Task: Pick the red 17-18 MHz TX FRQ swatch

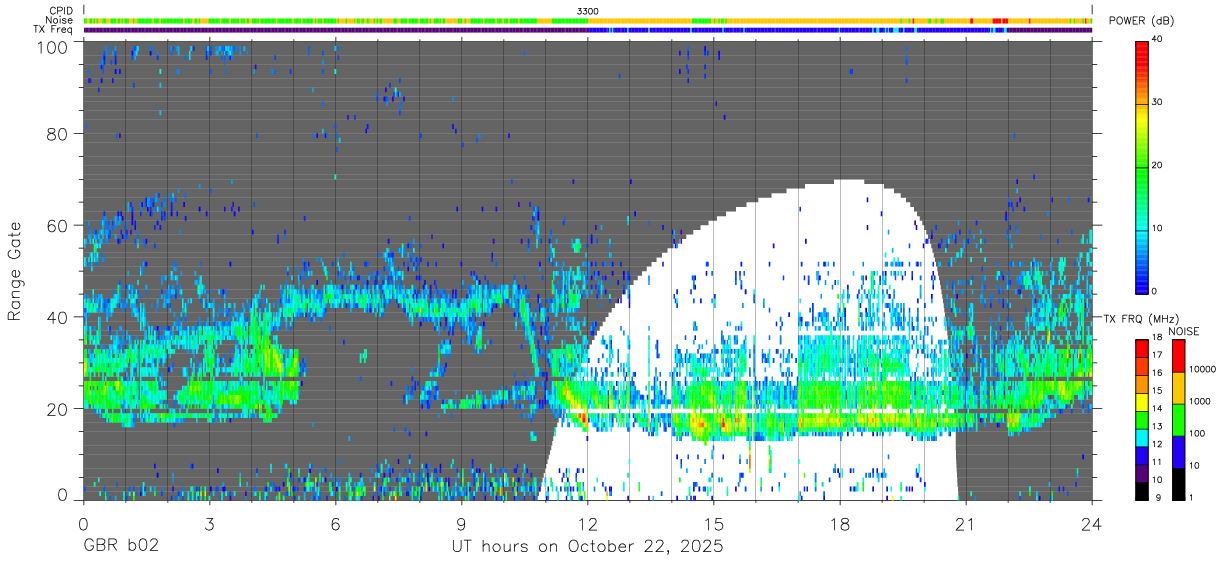Action: (x=1141, y=347)
